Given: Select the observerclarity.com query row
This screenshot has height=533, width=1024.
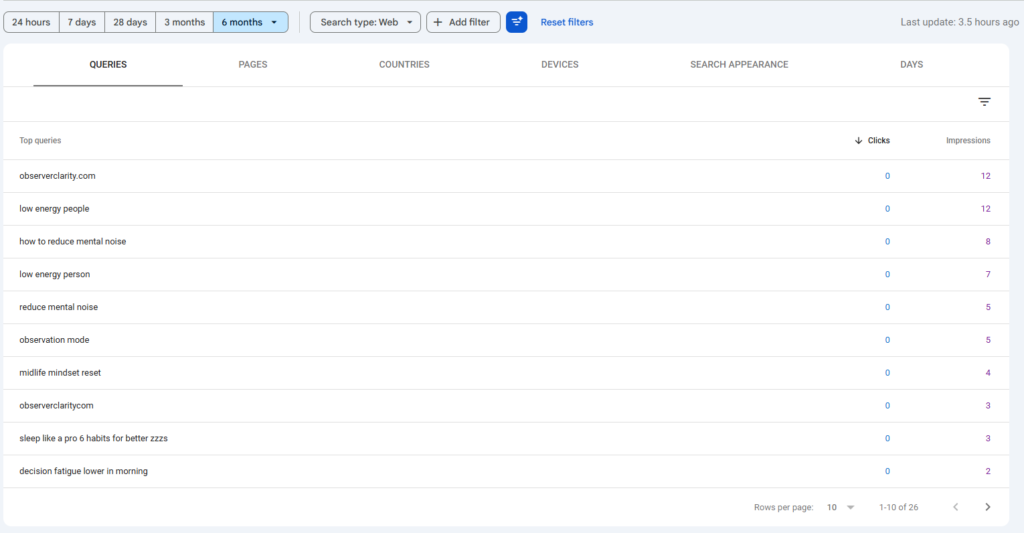Looking at the screenshot, I should [x=505, y=176].
